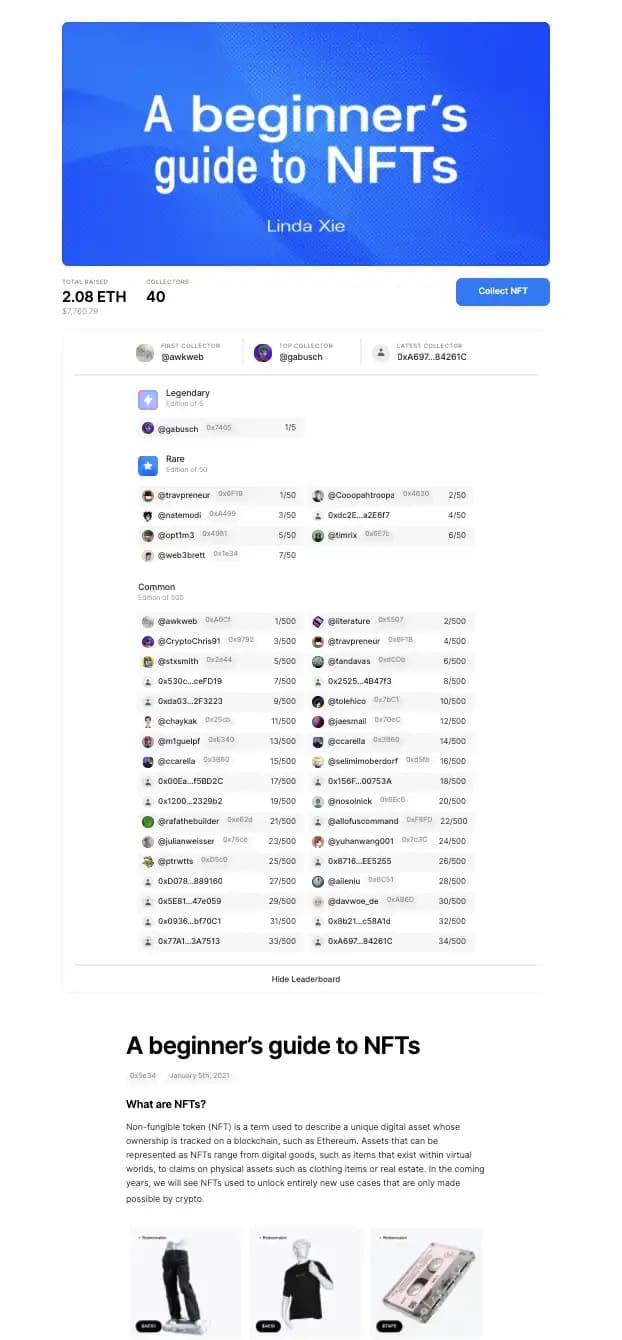This screenshot has height=1340, width=622.
Task: Click the Legendary edition lightning icon
Action: pyautogui.click(x=148, y=400)
